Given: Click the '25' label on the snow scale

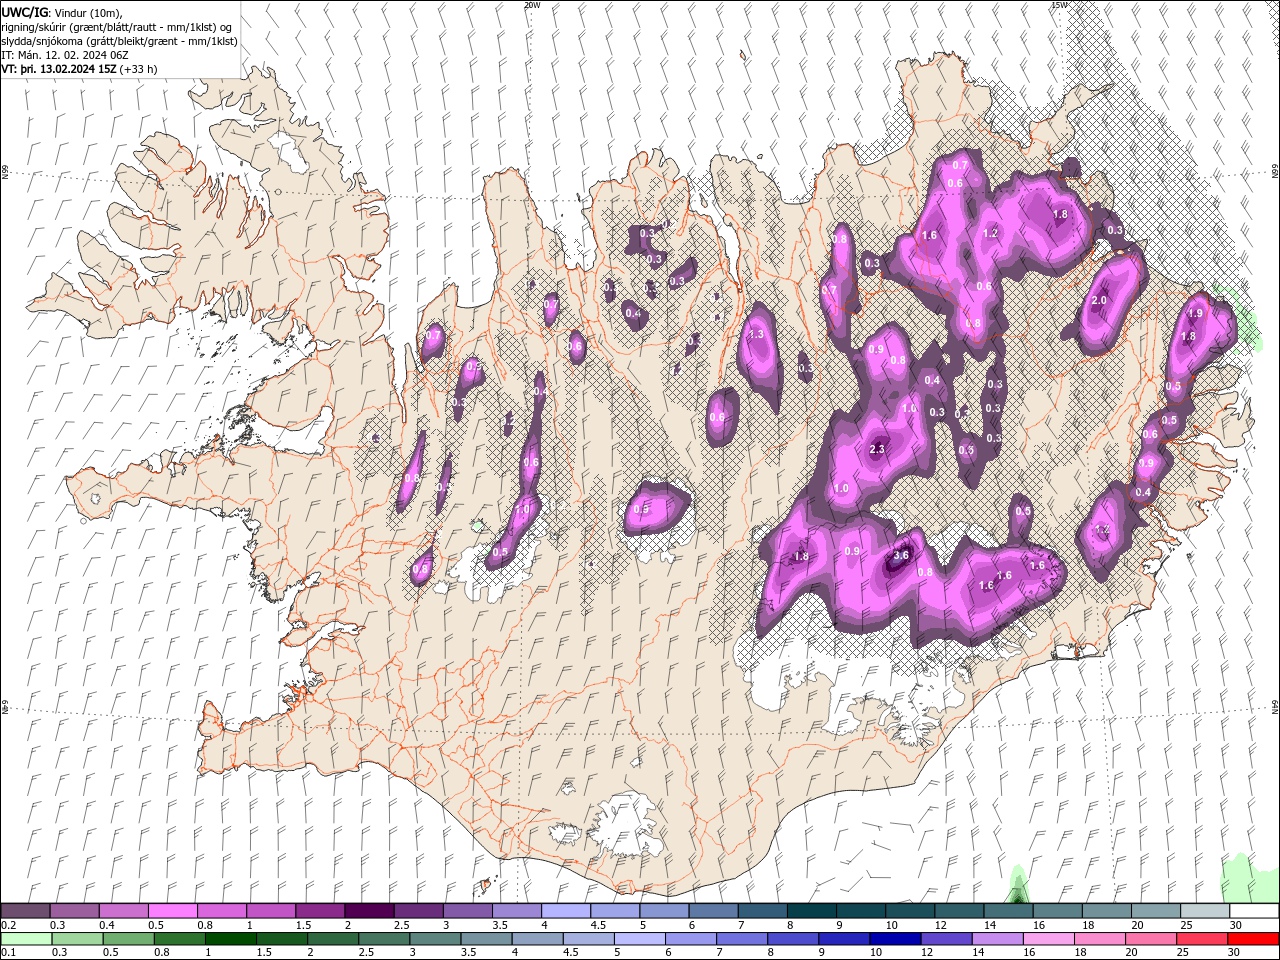Looking at the screenshot, I should 1185,925.
